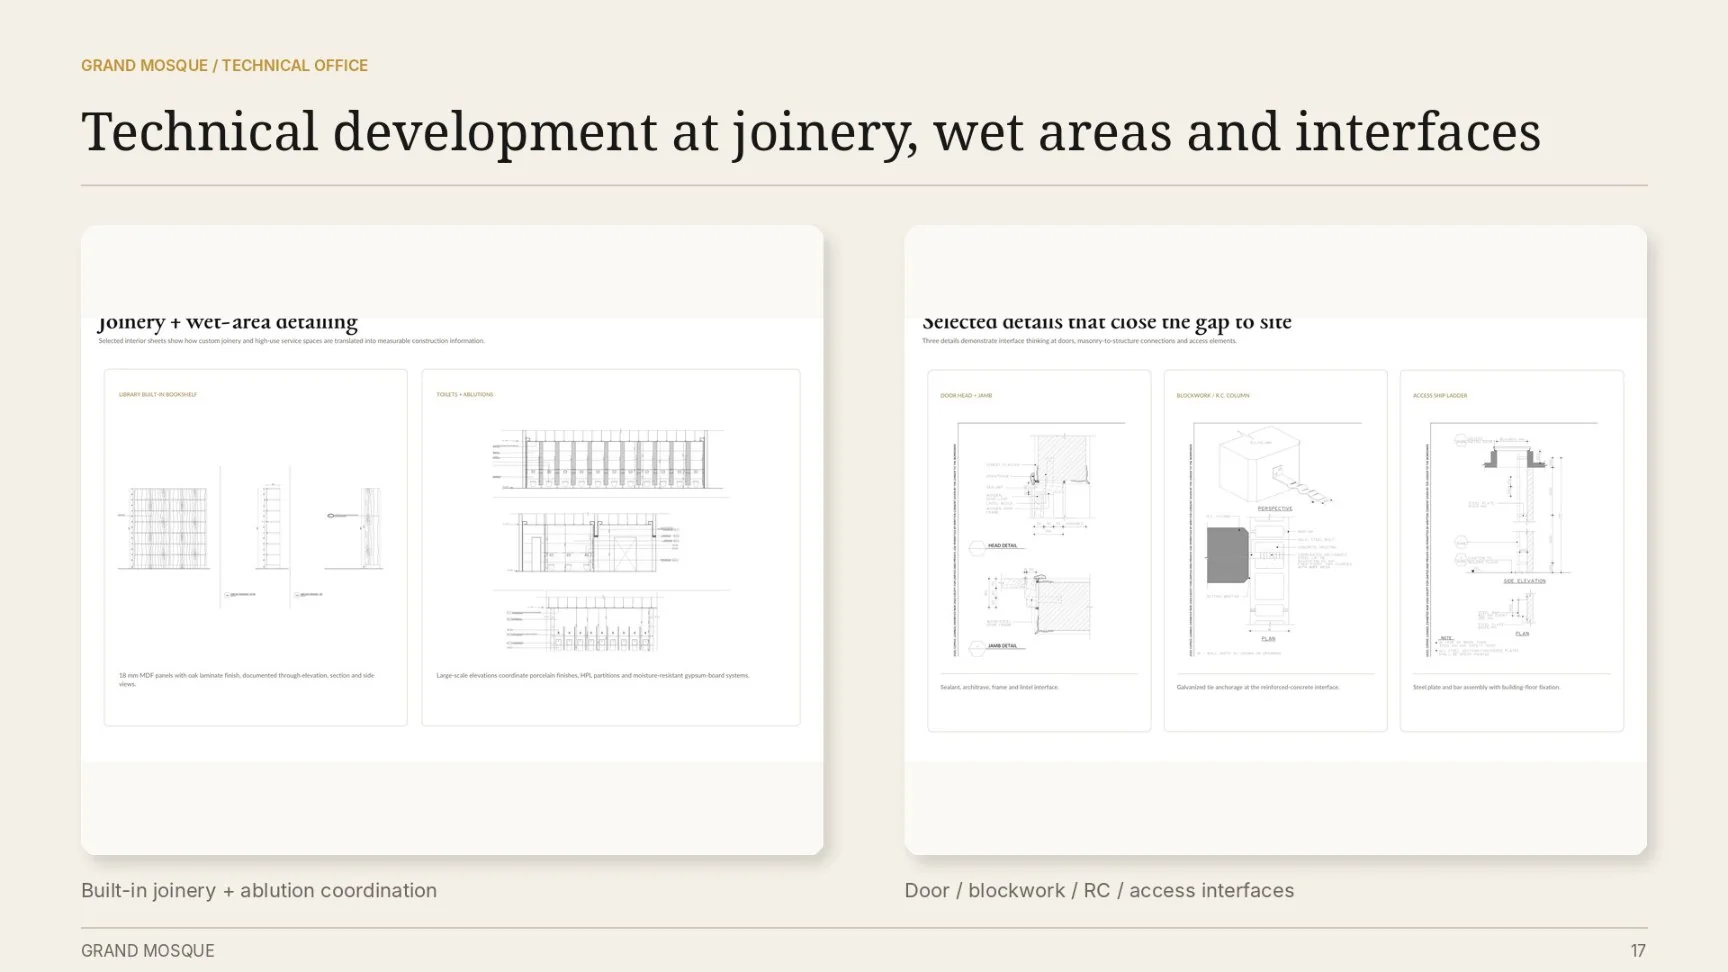Click the footer text 'GRAND MOSQUE'
The width and height of the screenshot is (1728, 972).
pyautogui.click(x=148, y=951)
